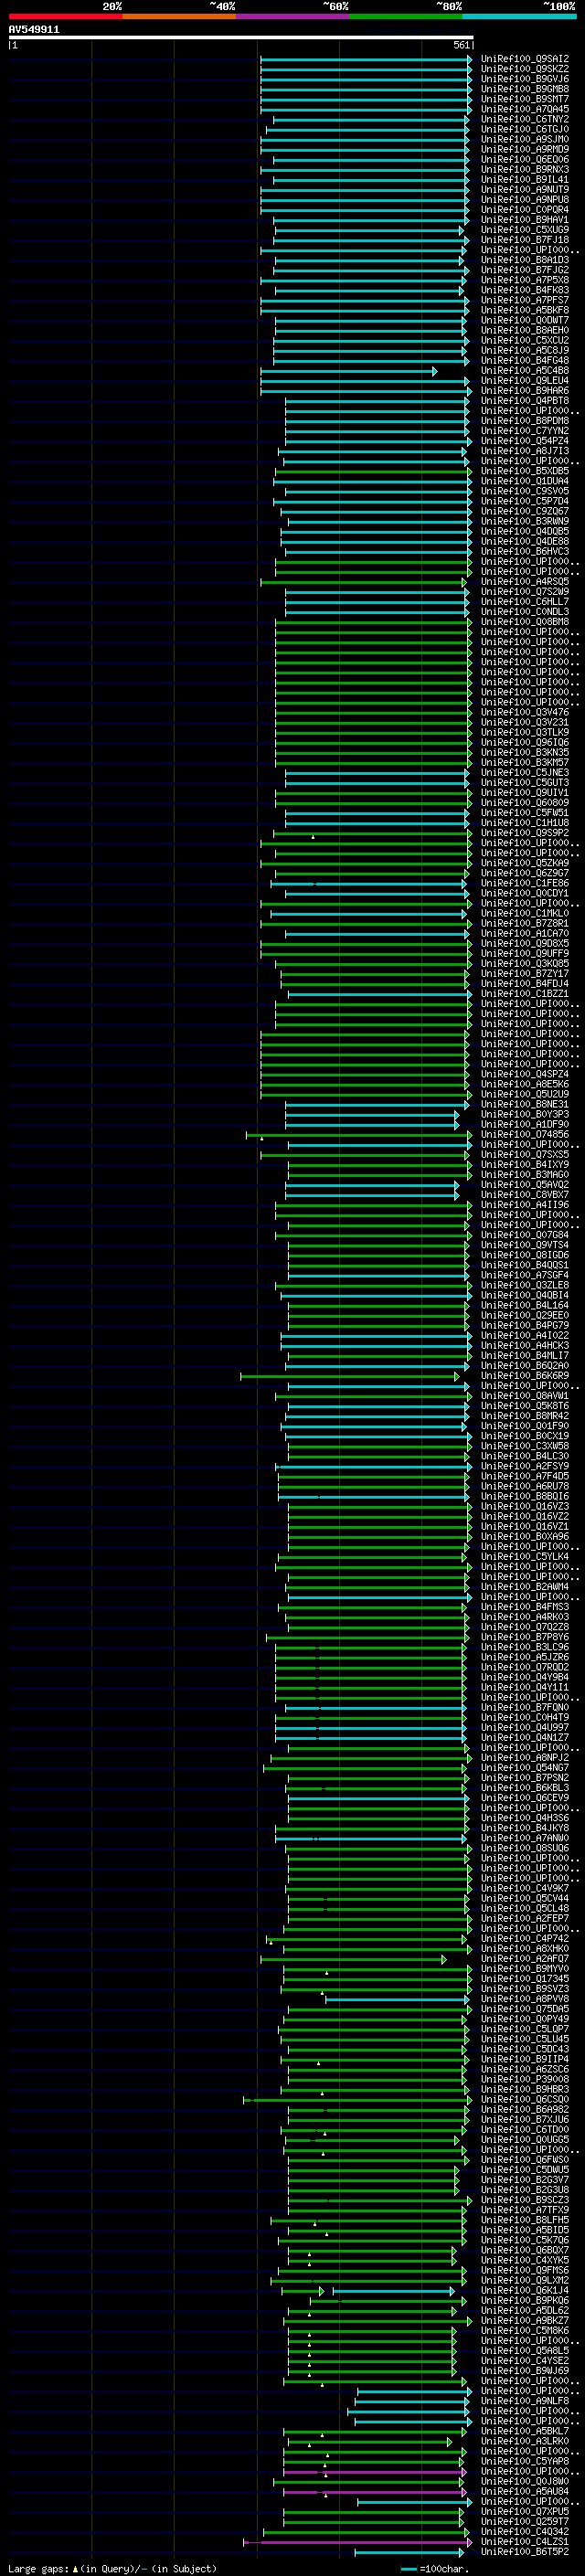Viewport: 585px width, 2576px height.
Task: Select hit label UniRef100_A2FSY9
Action: click(x=525, y=1466)
